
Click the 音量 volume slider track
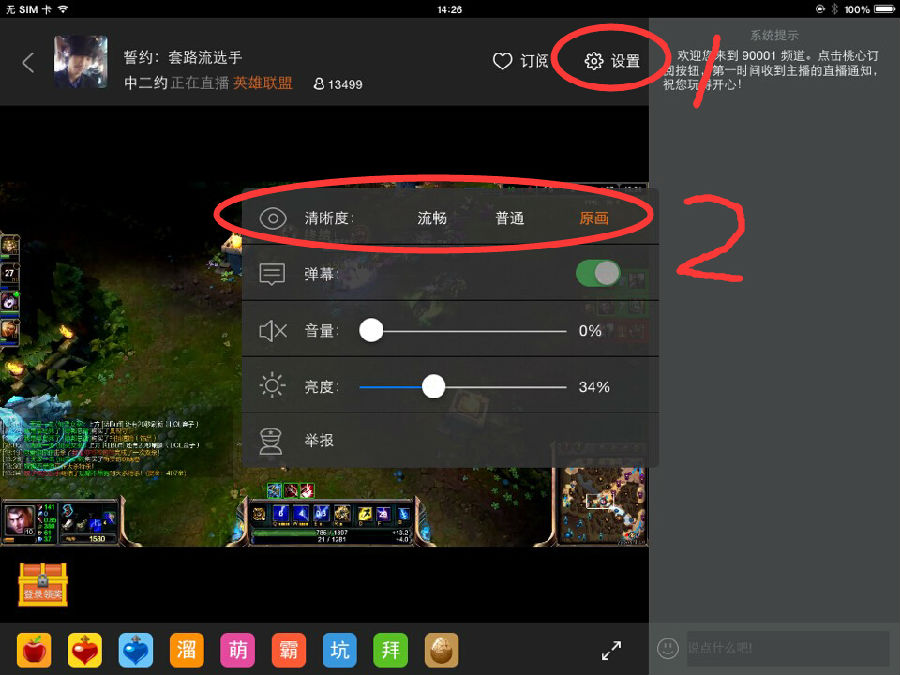point(463,331)
